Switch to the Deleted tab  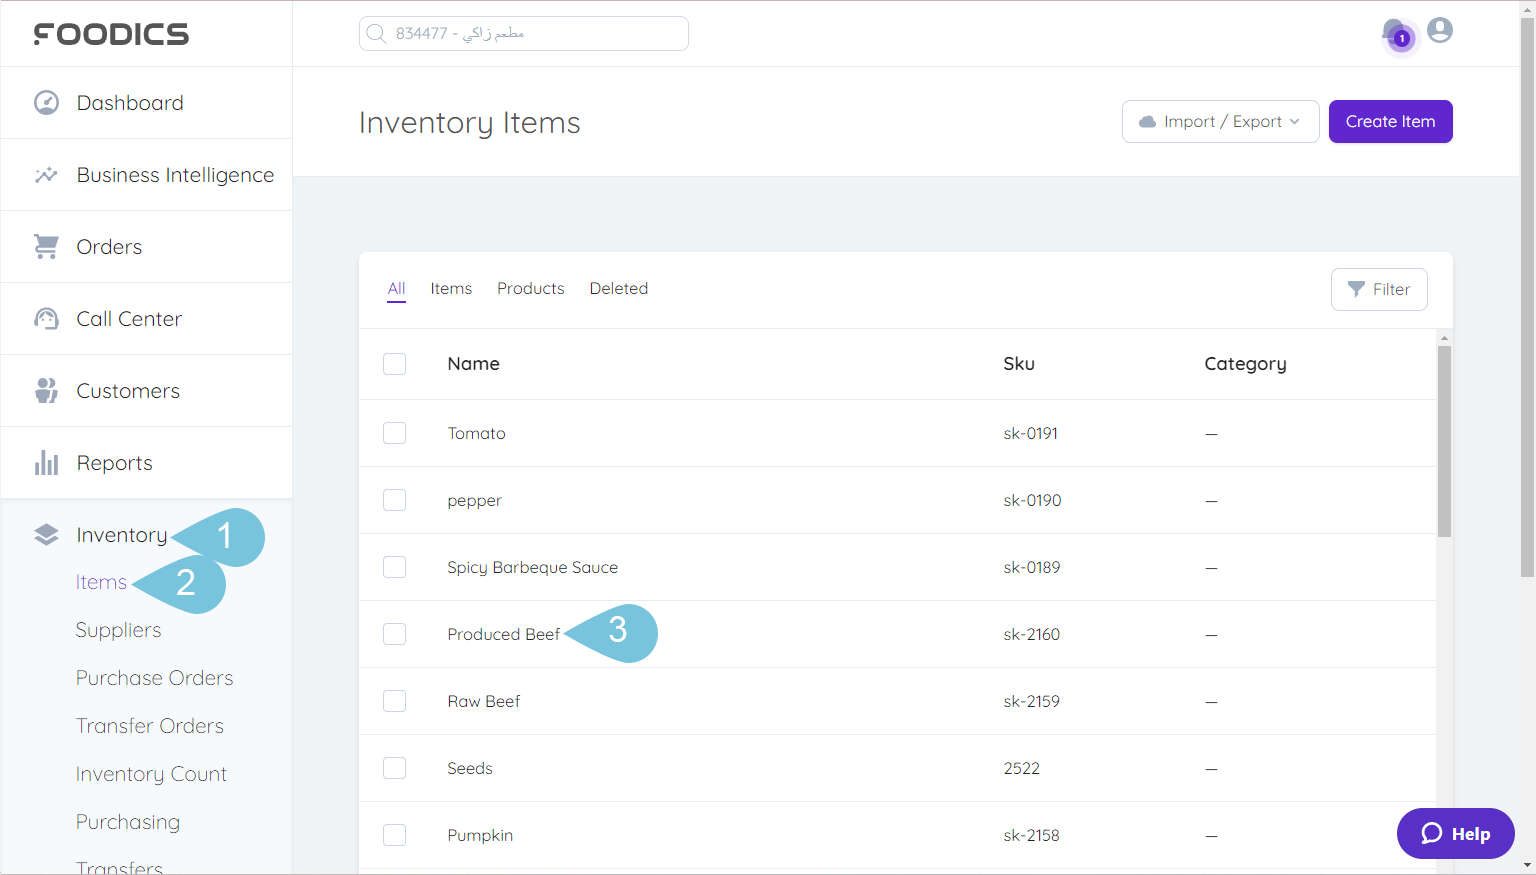618,288
